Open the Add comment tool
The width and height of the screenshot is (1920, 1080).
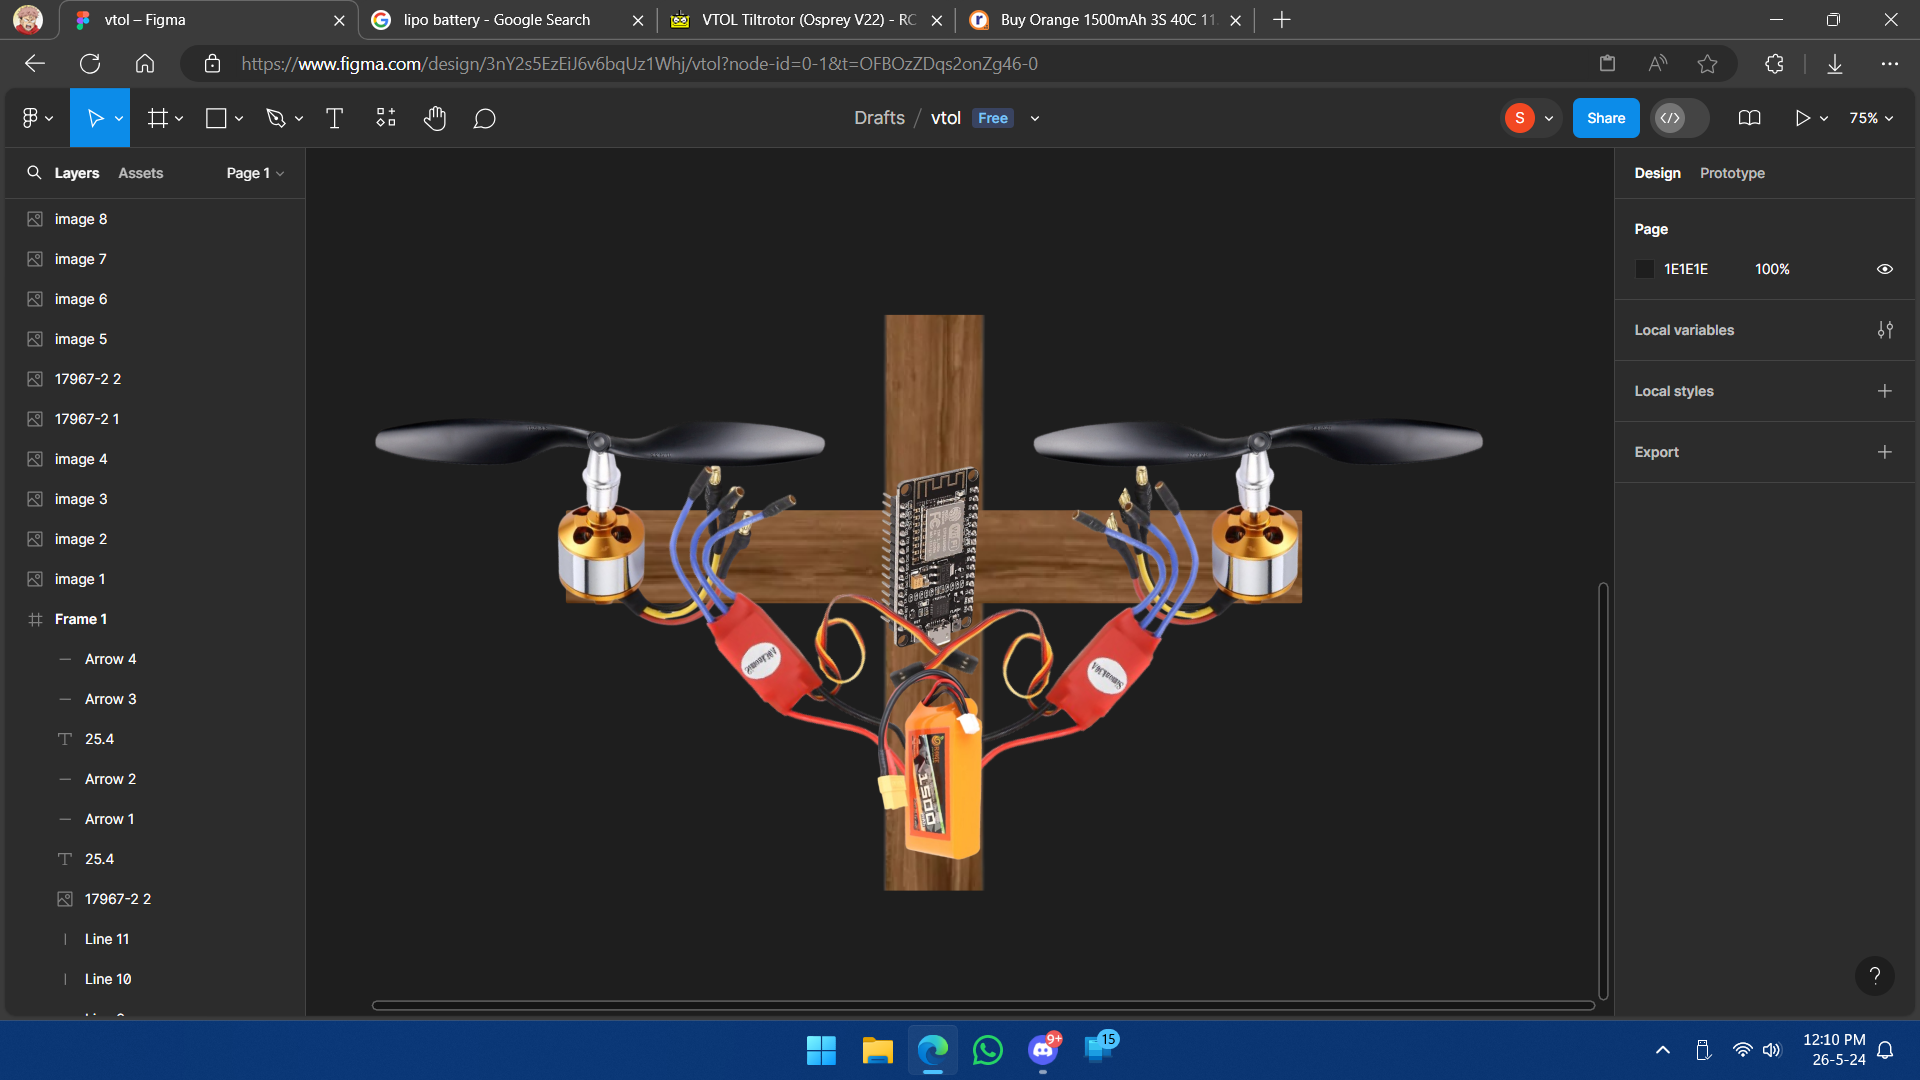pyautogui.click(x=485, y=118)
